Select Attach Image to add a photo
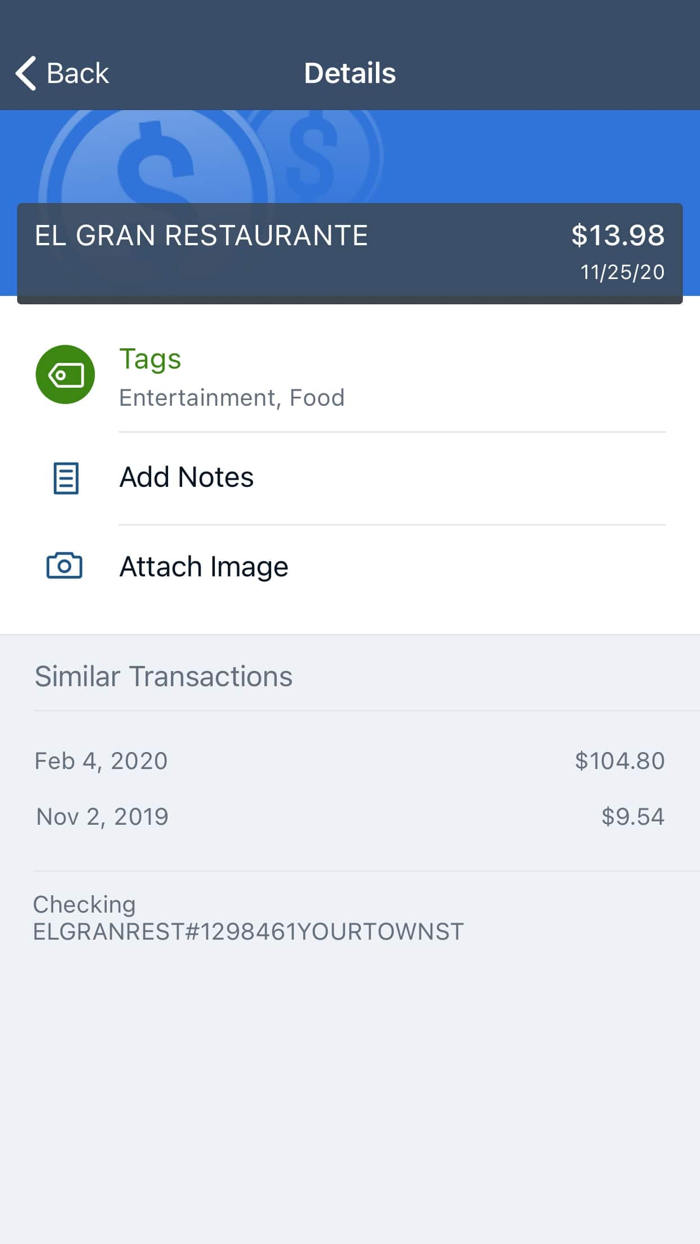This screenshot has width=700, height=1244. point(203,566)
